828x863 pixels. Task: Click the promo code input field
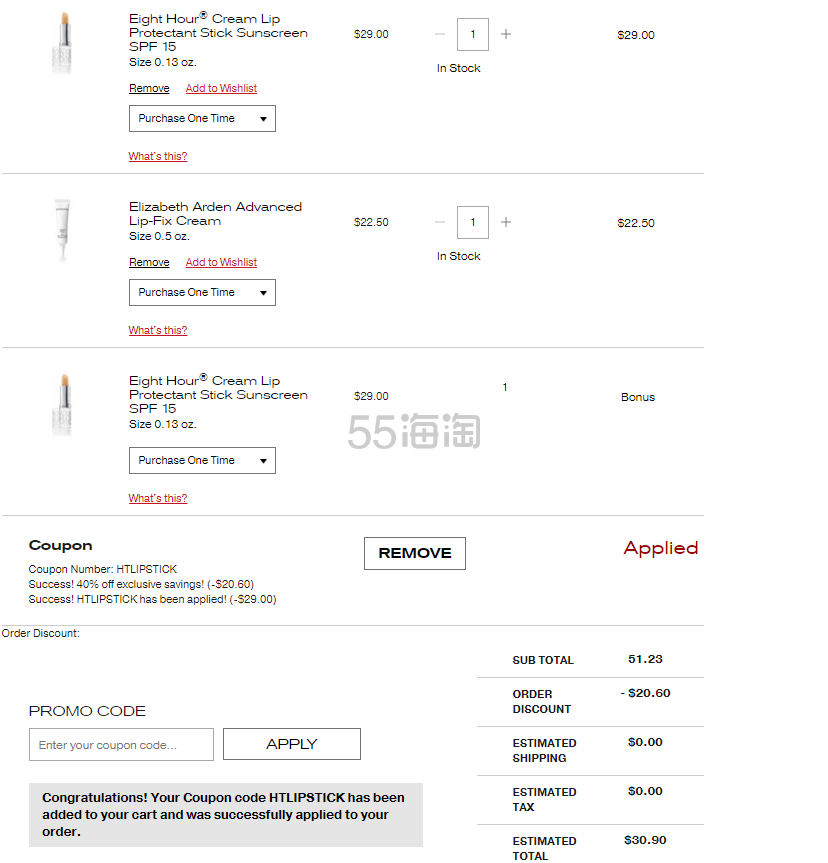(121, 745)
